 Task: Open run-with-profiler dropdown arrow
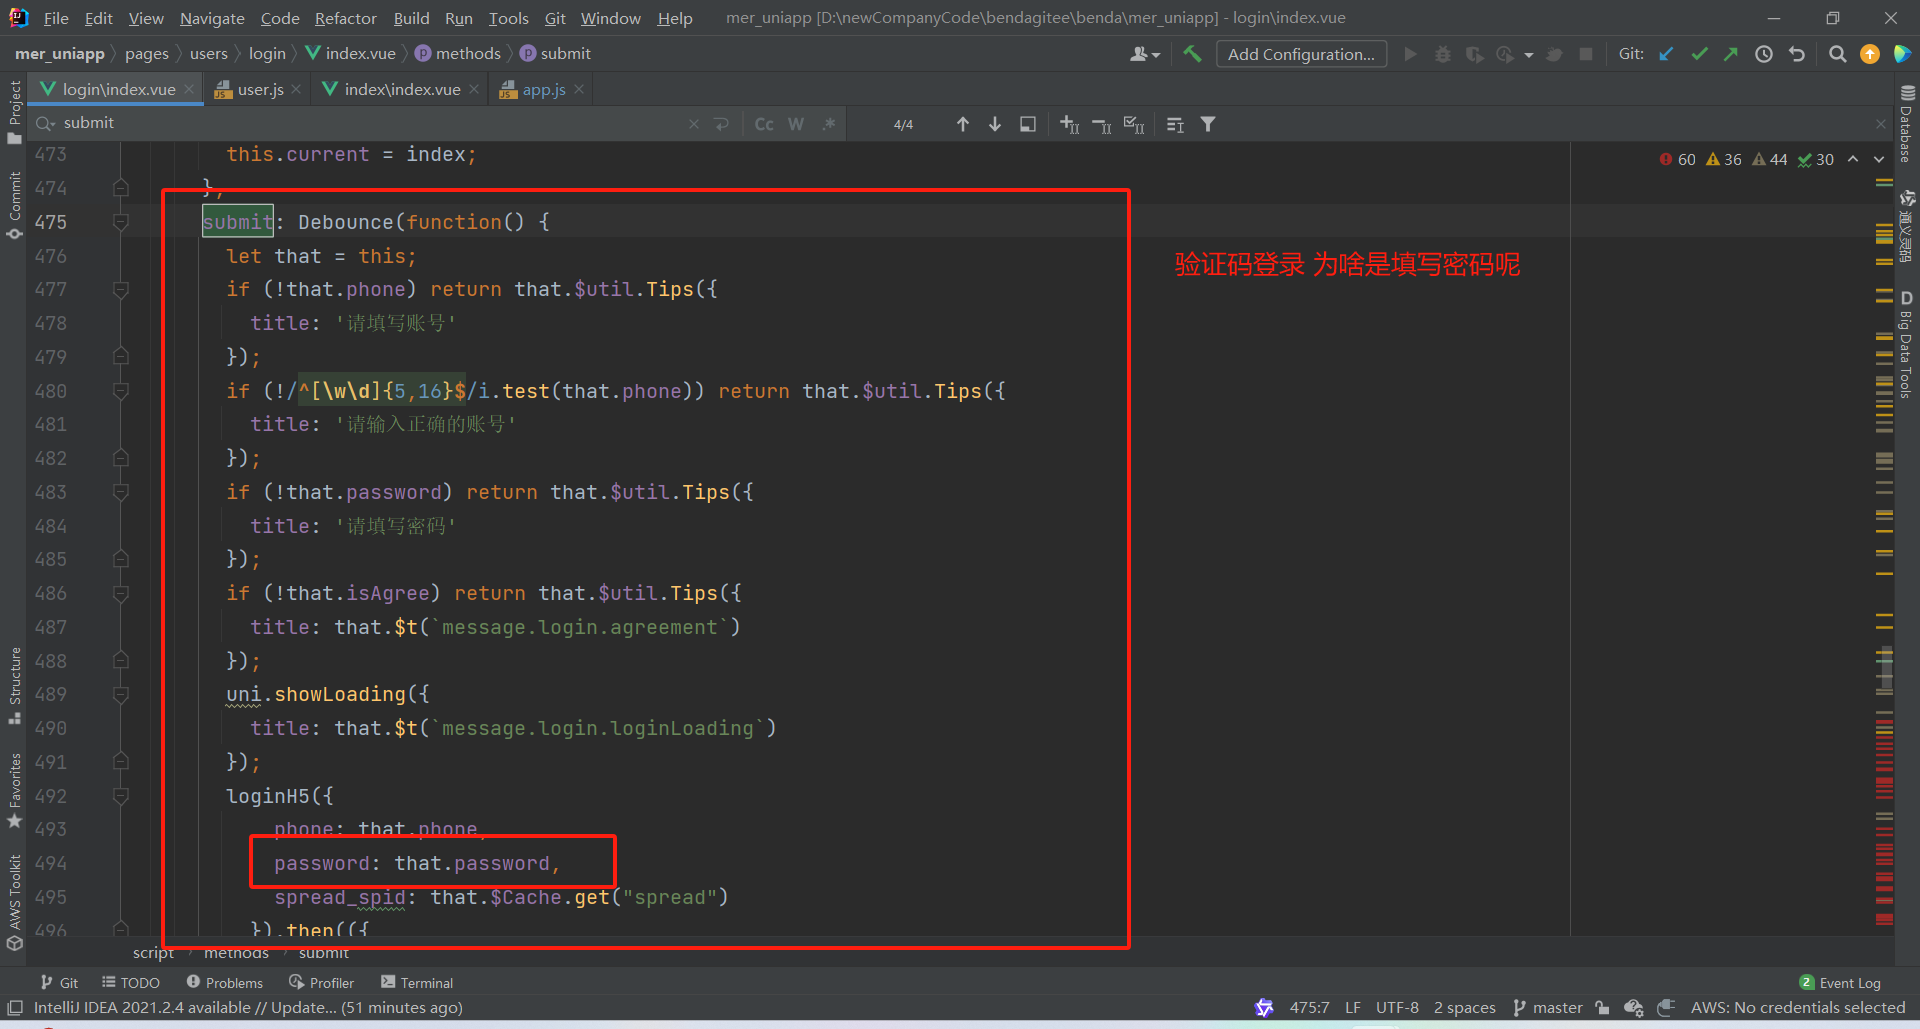1529,55
